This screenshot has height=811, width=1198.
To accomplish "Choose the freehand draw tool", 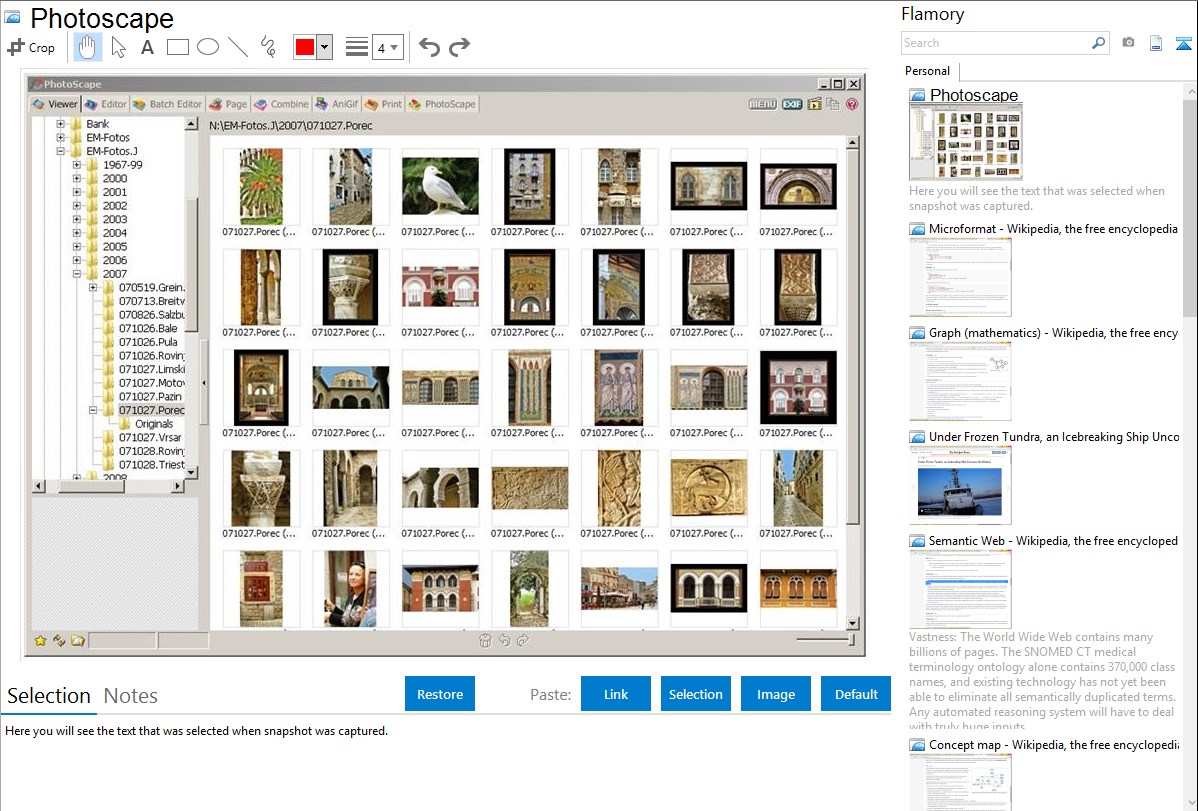I will [x=268, y=47].
